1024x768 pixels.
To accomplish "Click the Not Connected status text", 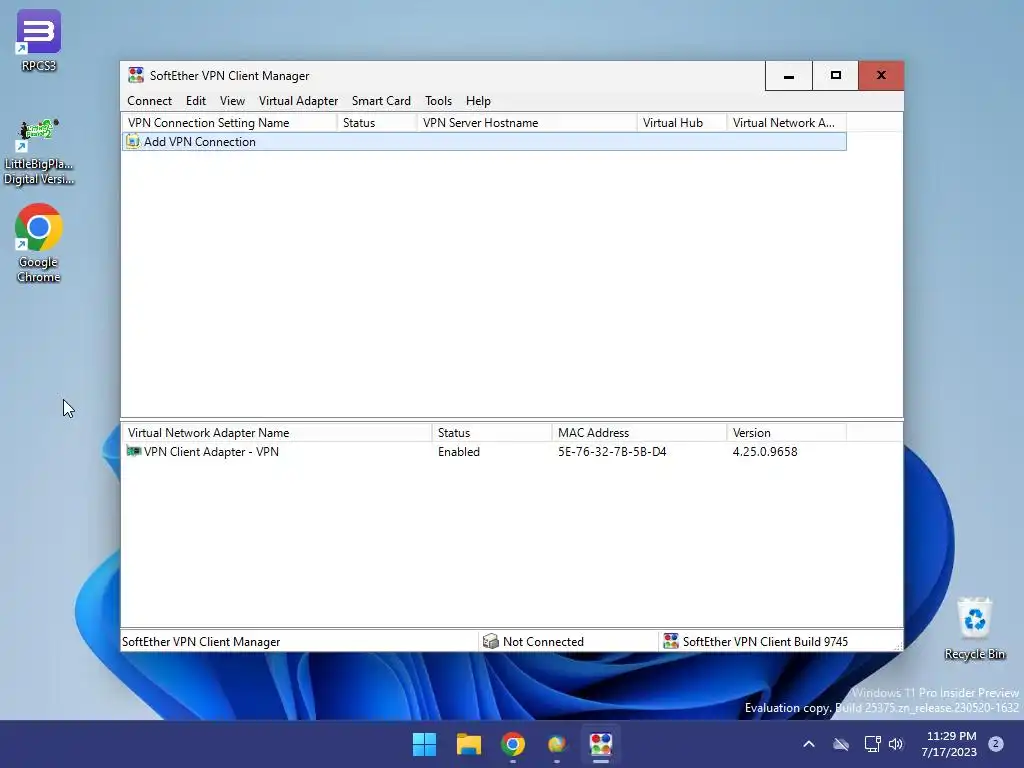I will pos(543,642).
